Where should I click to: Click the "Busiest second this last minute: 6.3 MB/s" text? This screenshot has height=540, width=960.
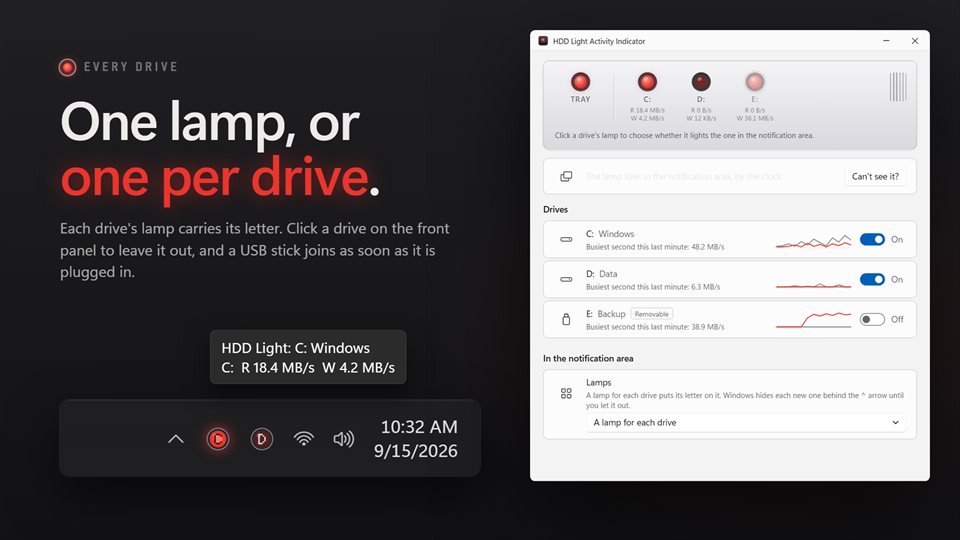click(653, 287)
